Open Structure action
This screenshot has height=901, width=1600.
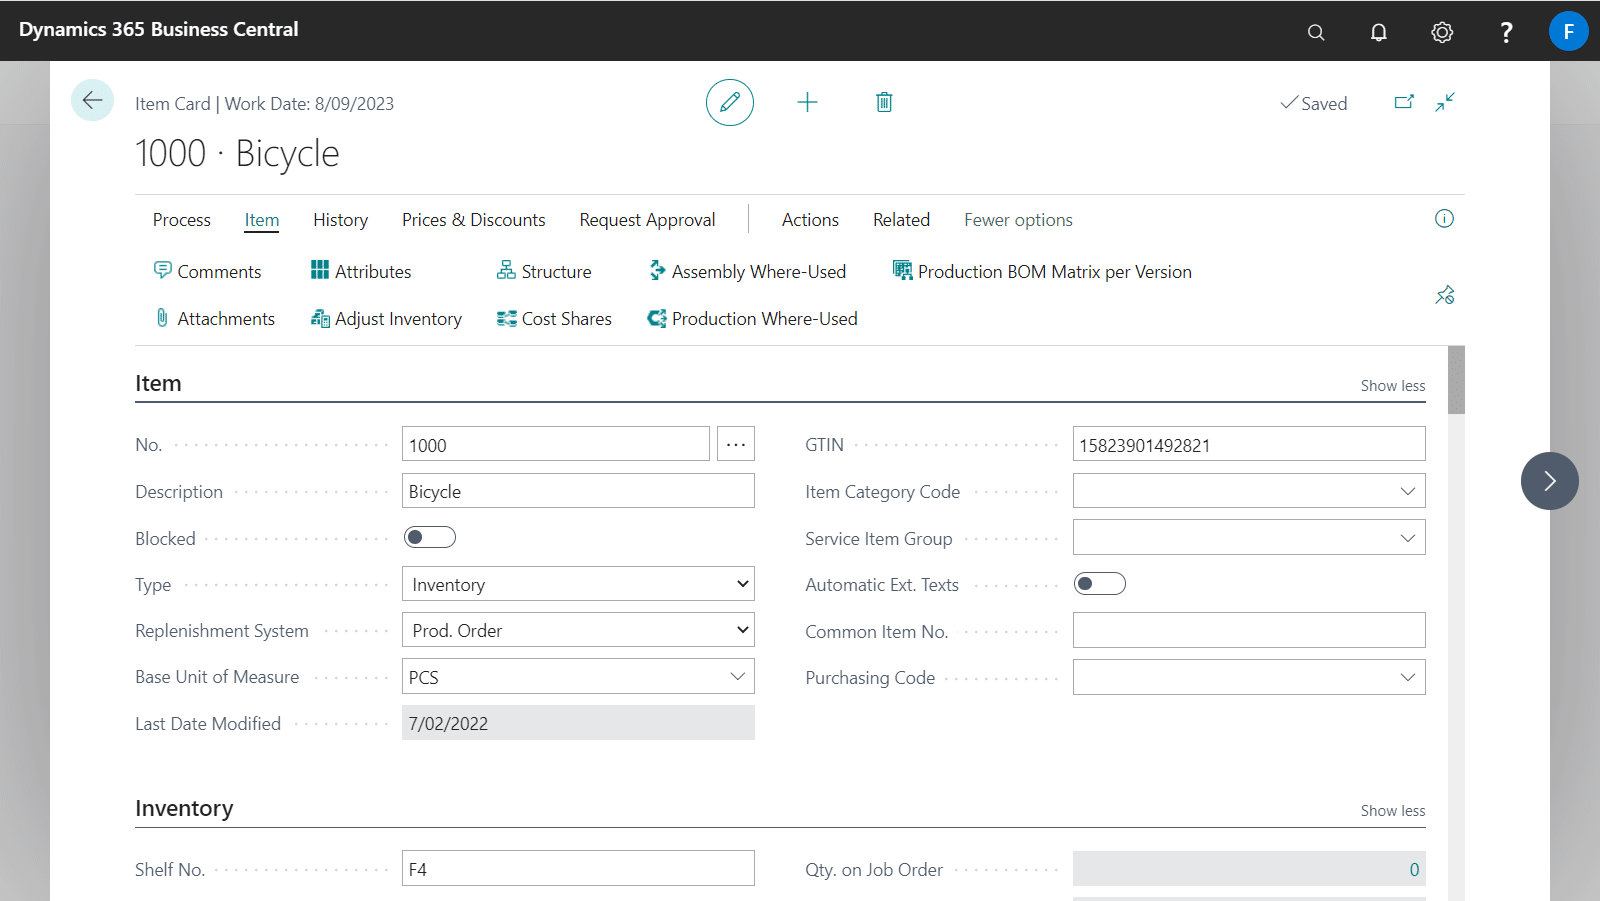[544, 271]
